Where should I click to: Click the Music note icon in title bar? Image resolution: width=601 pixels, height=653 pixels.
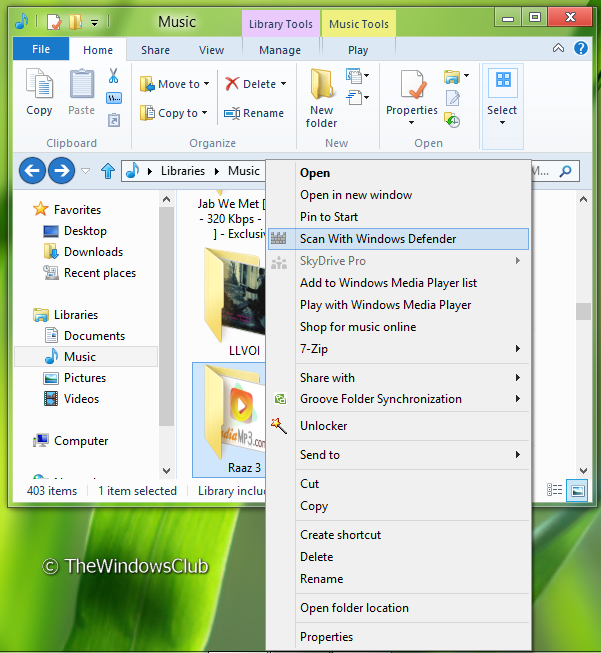pyautogui.click(x=22, y=21)
